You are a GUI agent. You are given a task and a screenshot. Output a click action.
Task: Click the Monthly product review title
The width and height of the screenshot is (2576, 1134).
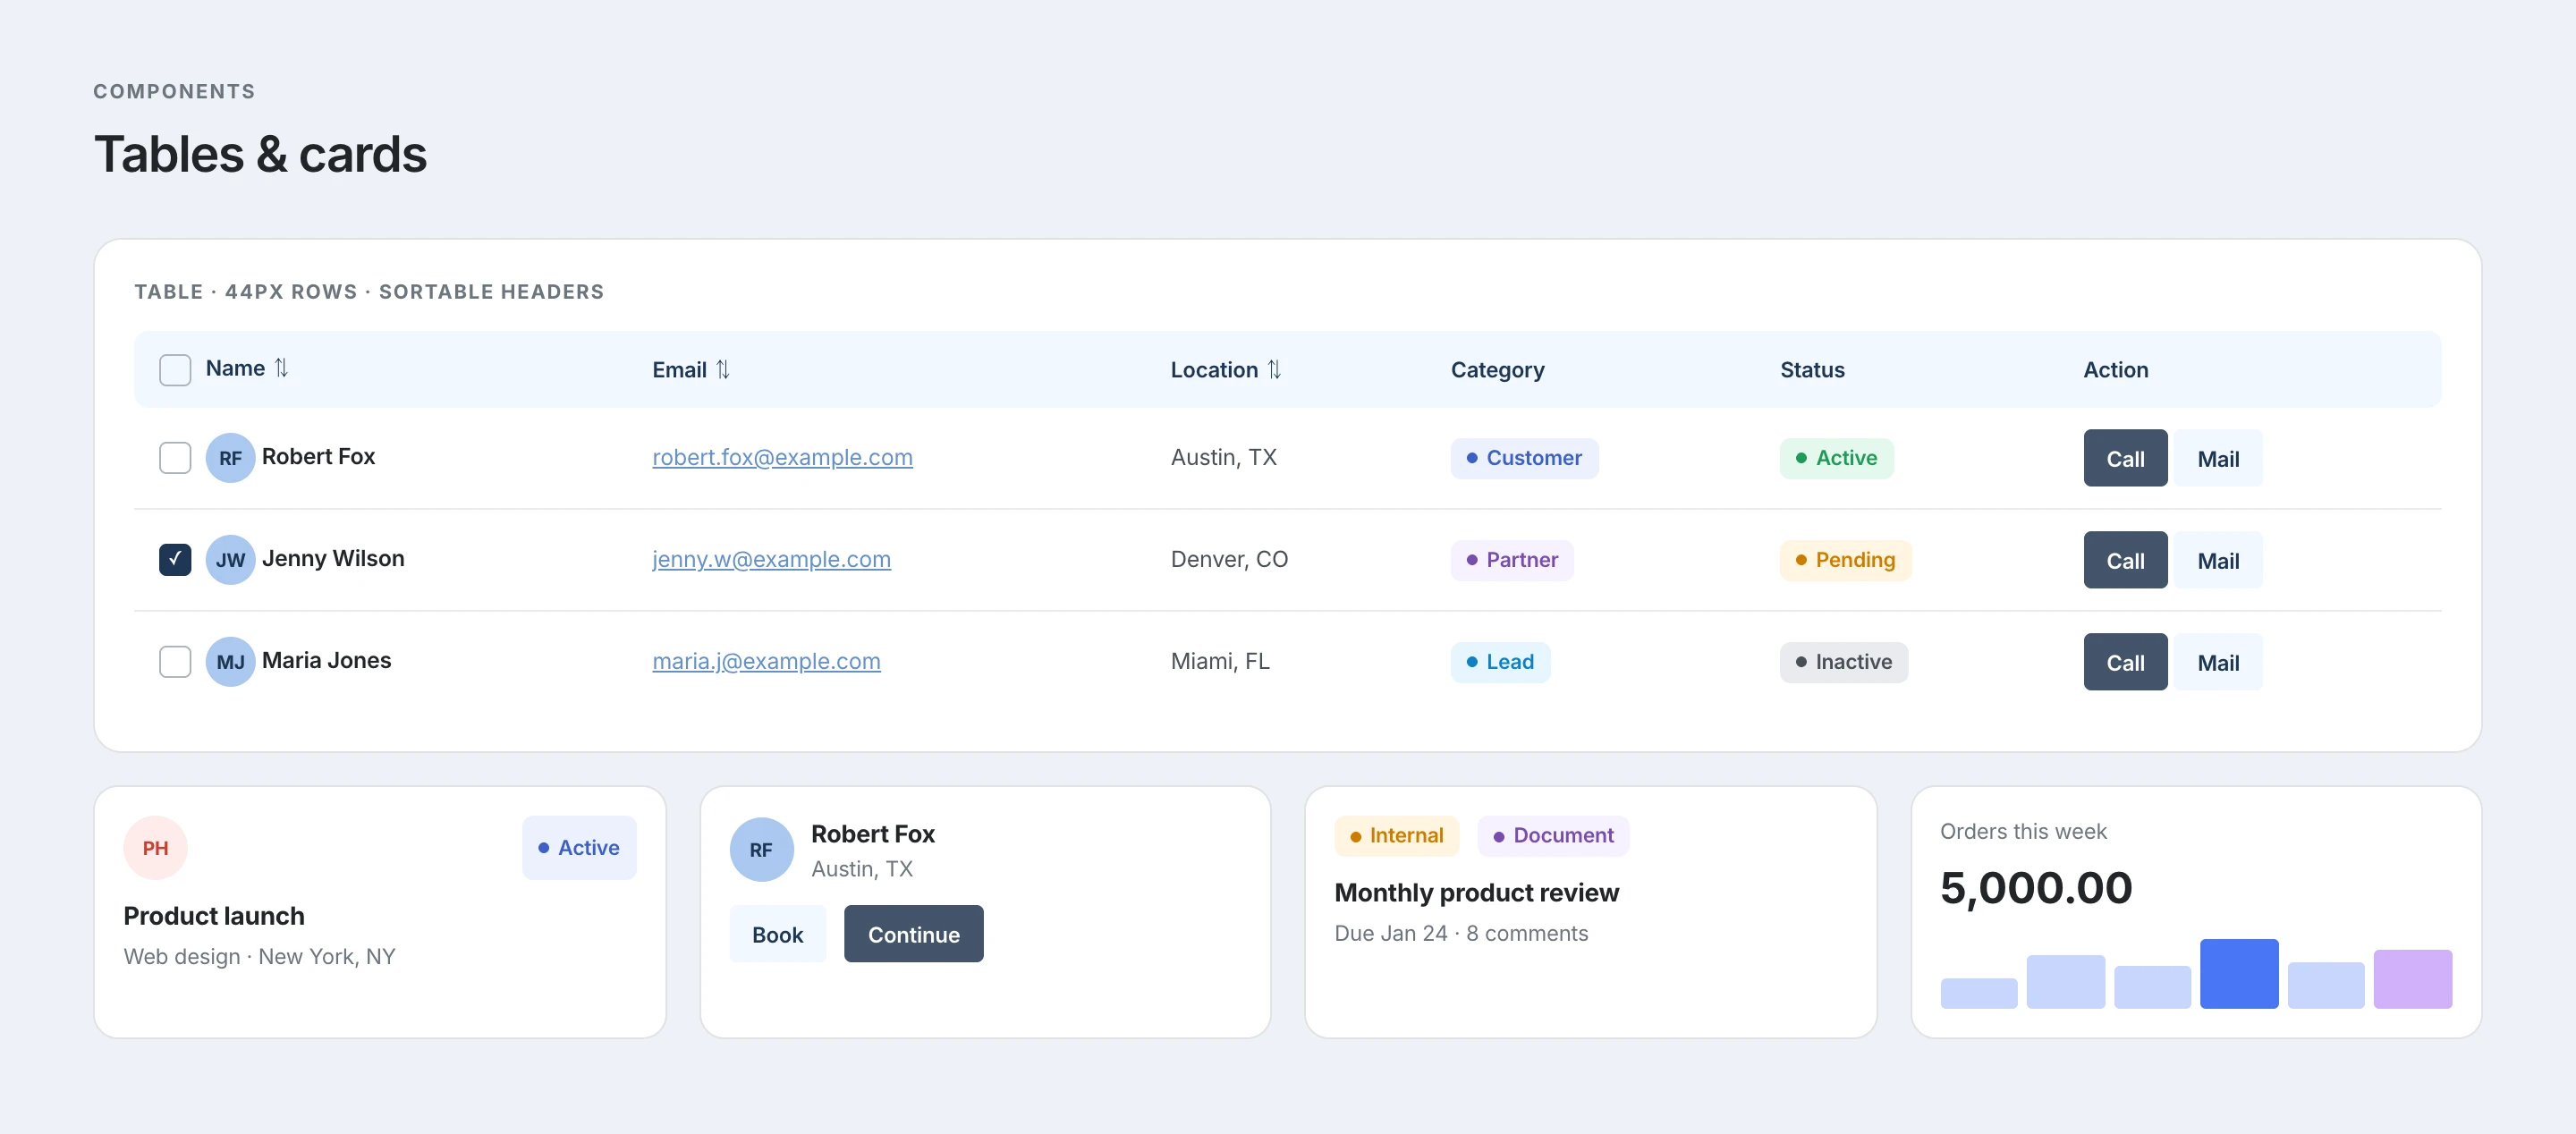click(x=1476, y=892)
